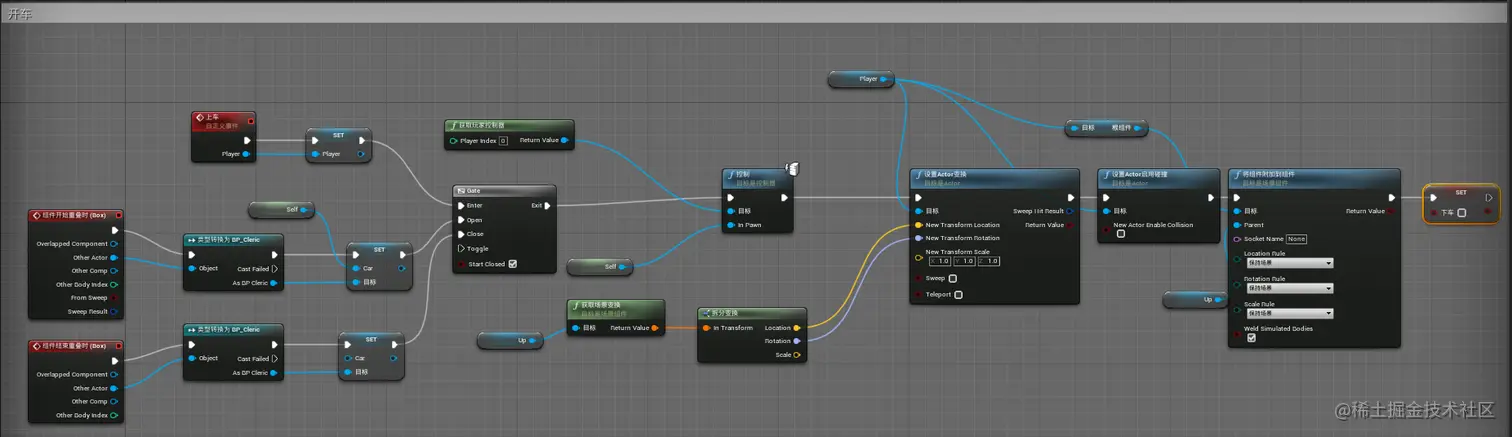This screenshot has width=1512, height=437.
Task: Select the 控制 node title
Action: [x=742, y=174]
